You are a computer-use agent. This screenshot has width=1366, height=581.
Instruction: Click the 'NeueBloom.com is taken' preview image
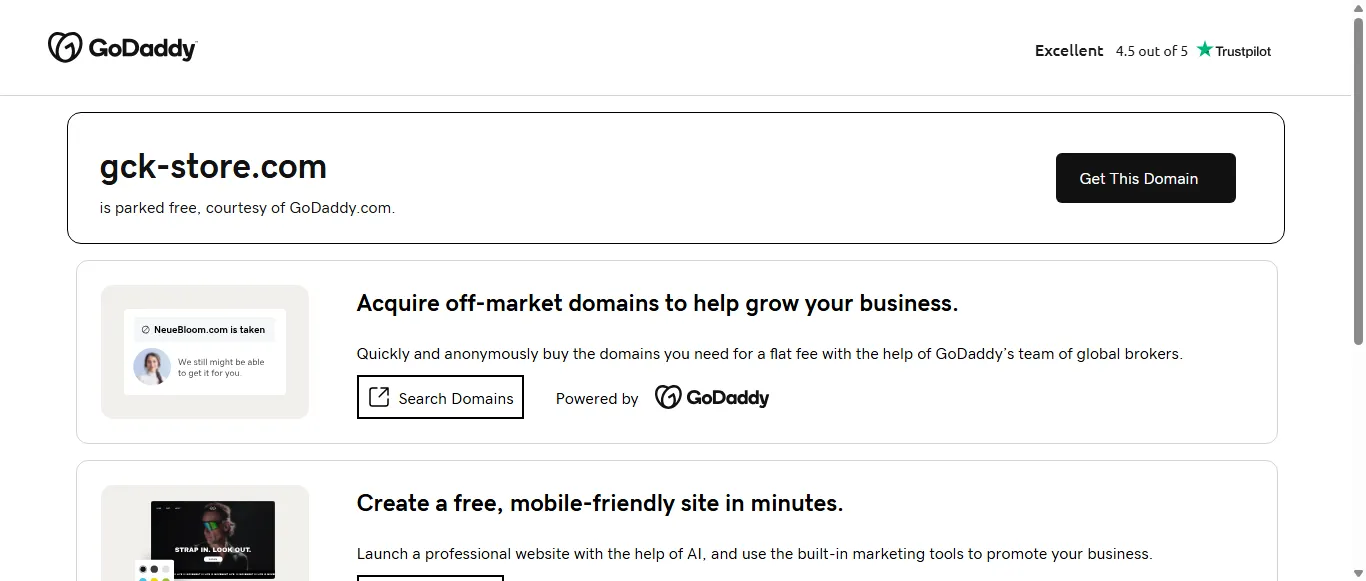click(x=205, y=351)
